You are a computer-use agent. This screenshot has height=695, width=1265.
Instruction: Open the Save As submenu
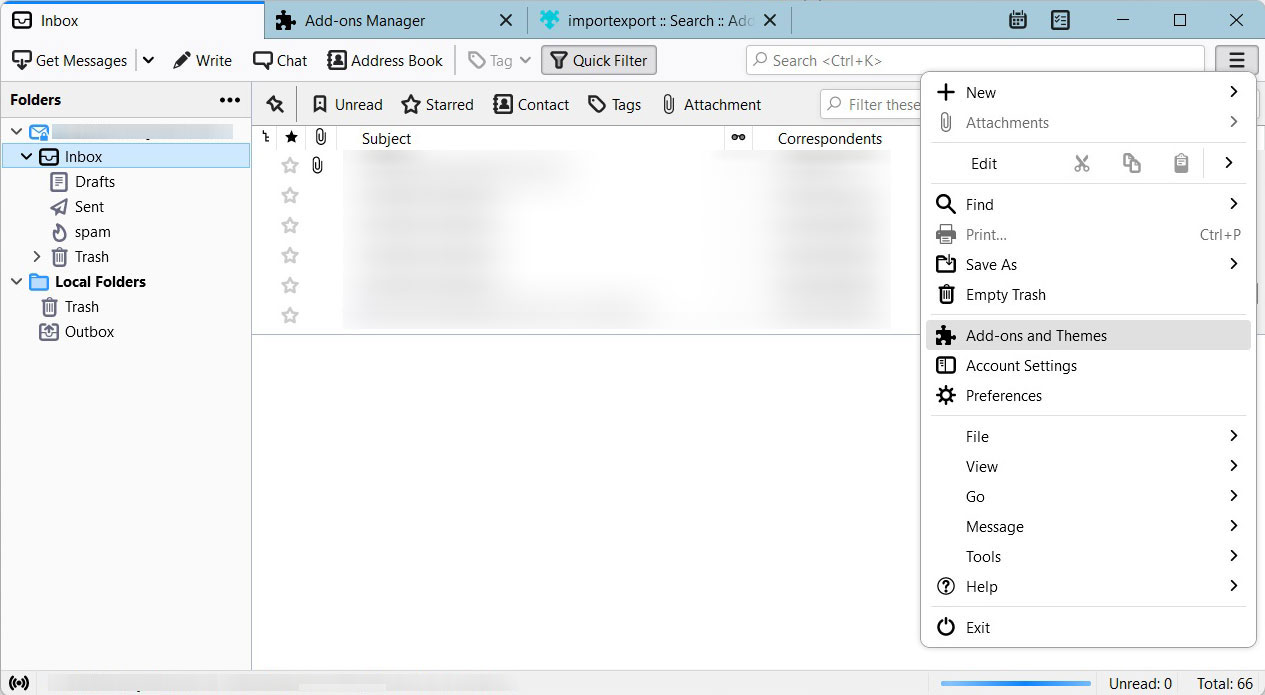1088,264
